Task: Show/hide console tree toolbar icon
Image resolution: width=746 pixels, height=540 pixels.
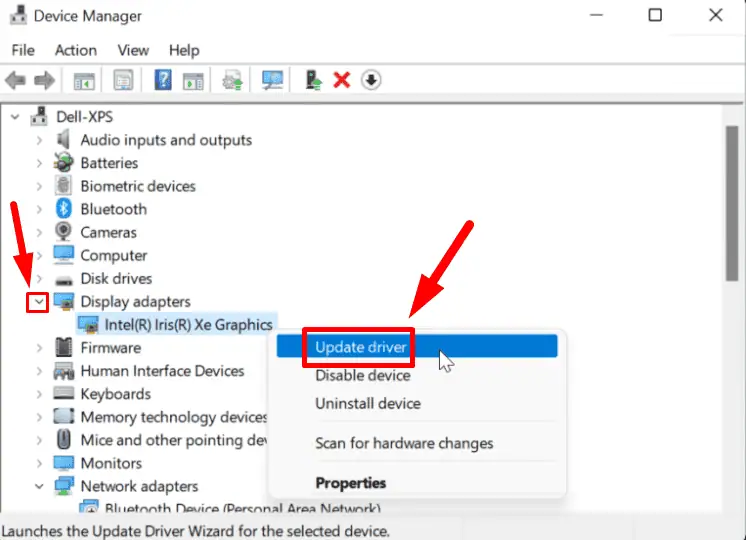Action: (84, 80)
